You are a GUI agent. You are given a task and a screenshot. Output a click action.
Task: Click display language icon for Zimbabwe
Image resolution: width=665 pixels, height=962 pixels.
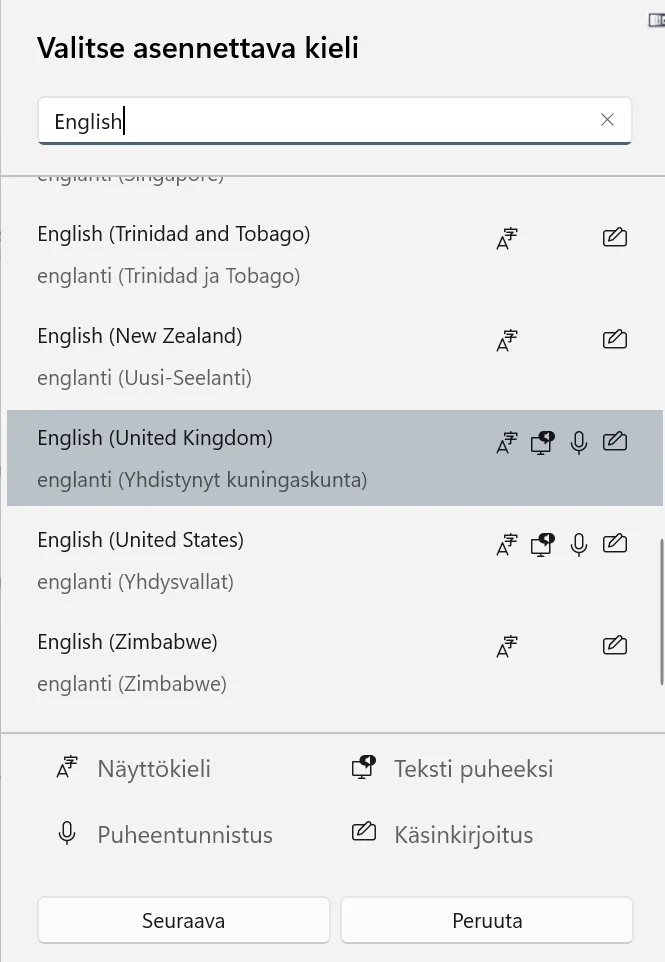pos(507,645)
